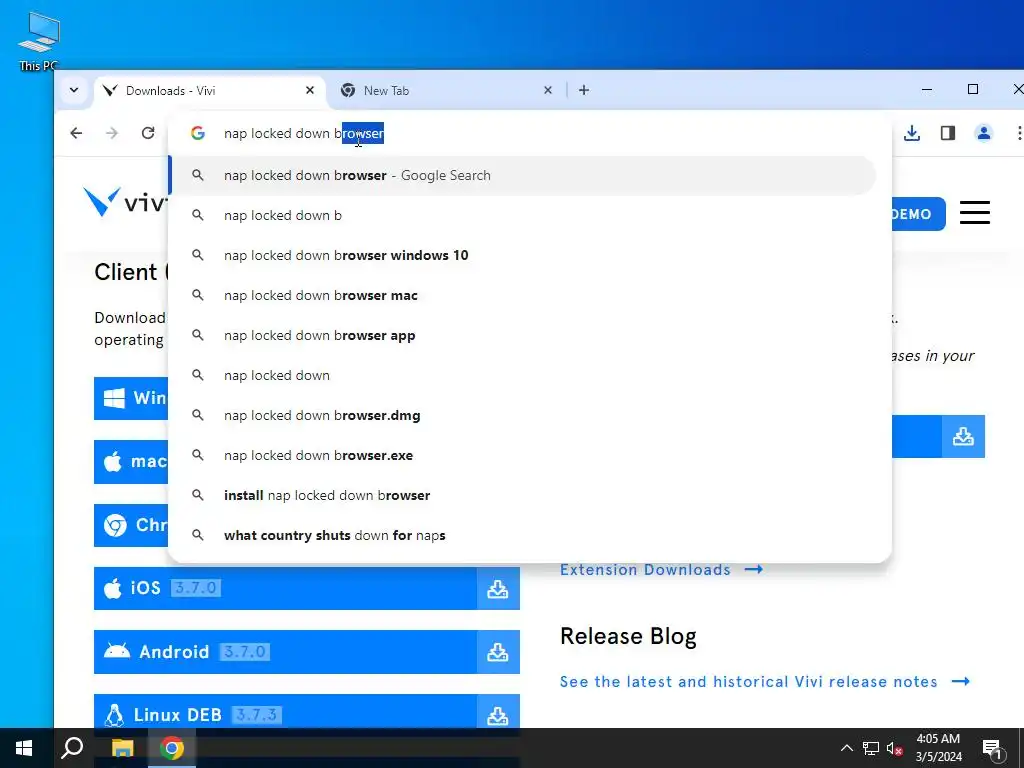Open 'See the latest and historical Vivi release notes'
Image resolution: width=1024 pixels, height=768 pixels.
pos(765,682)
